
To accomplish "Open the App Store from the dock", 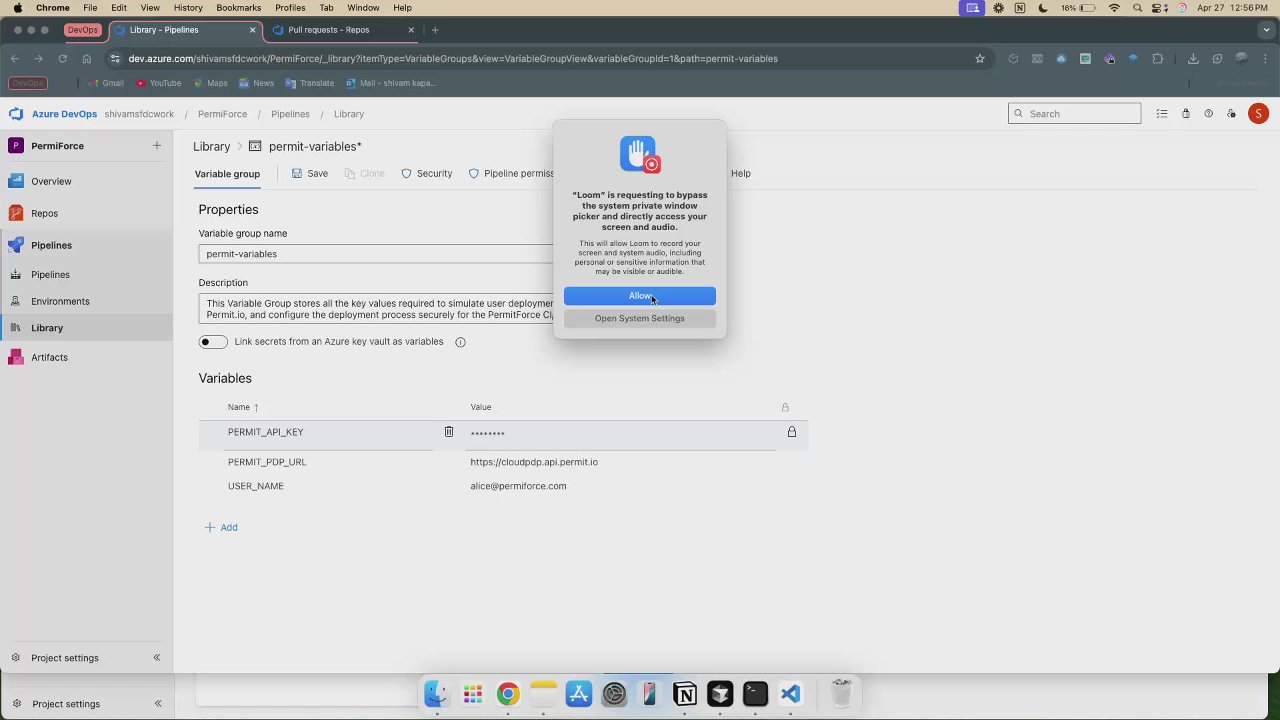I will 579,694.
